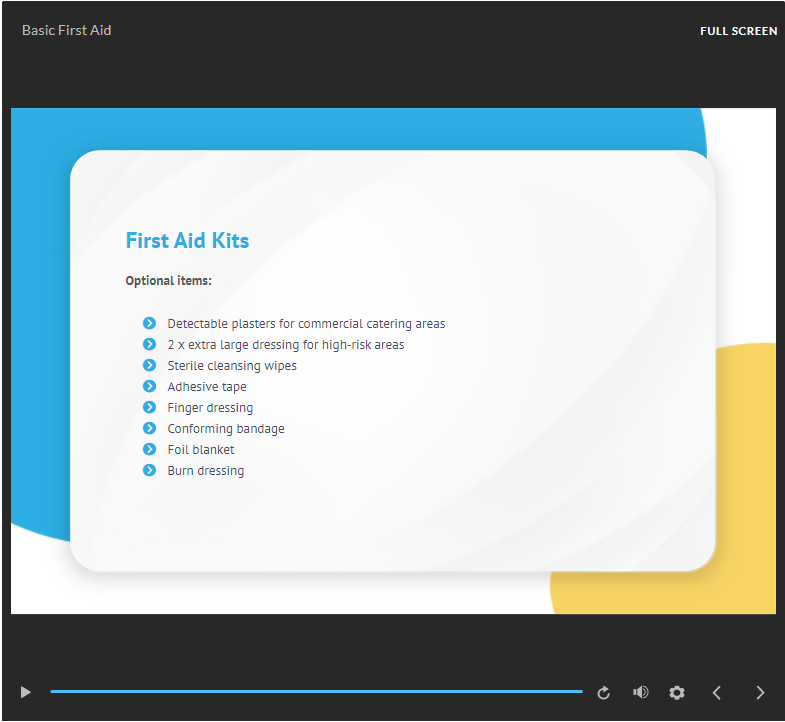Image resolution: width=785 pixels, height=722 pixels.
Task: Click the Adhesive tape bullet chevron
Action: tap(150, 386)
